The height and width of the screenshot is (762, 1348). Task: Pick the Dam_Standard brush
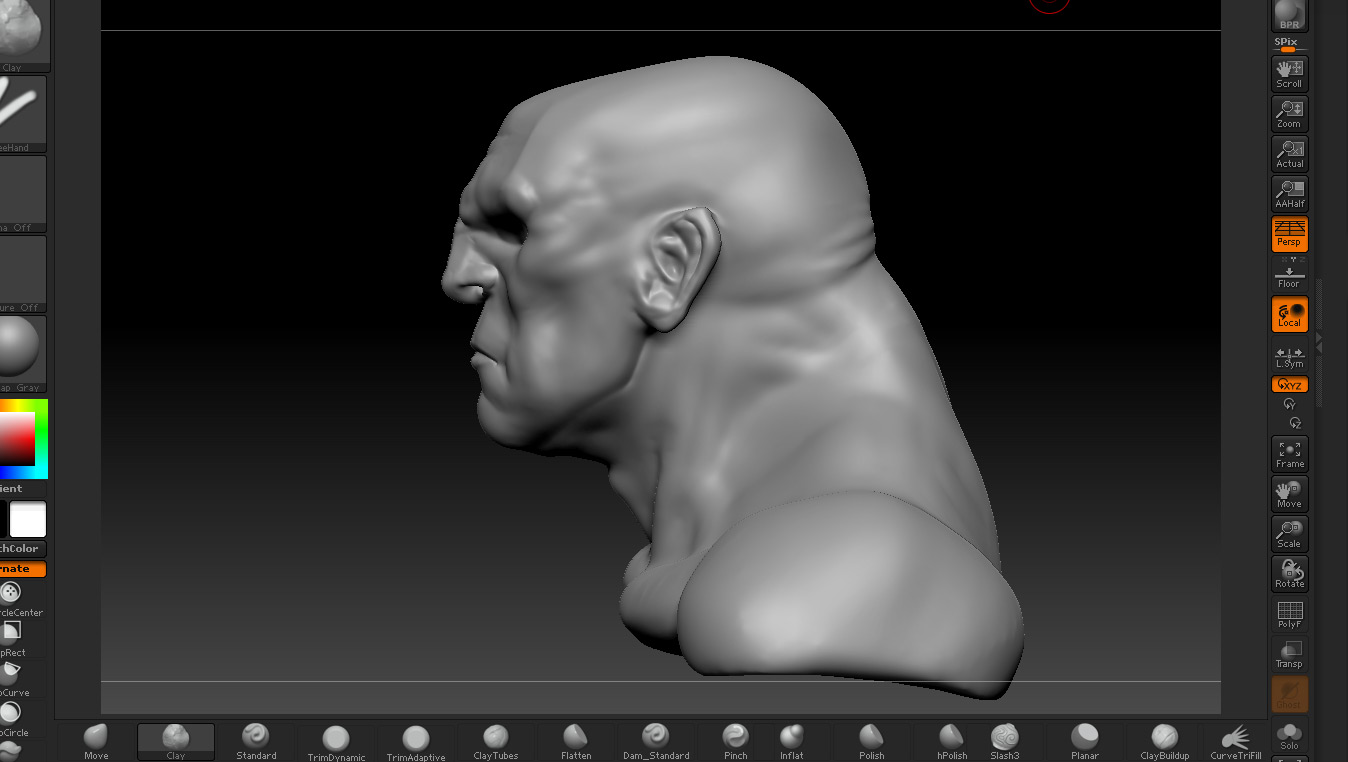tap(656, 742)
